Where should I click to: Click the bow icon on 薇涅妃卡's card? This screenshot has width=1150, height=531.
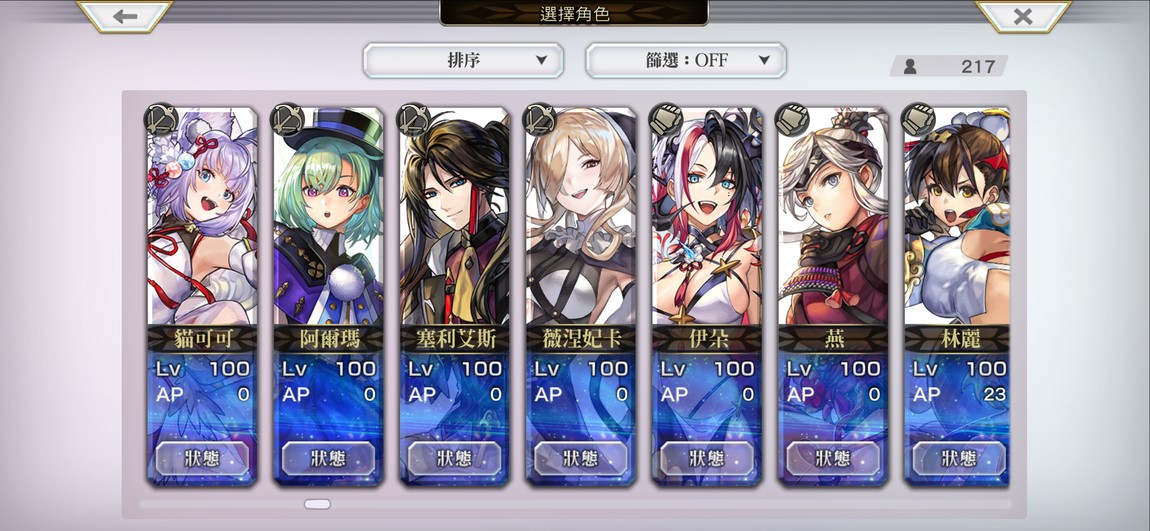[x=538, y=120]
